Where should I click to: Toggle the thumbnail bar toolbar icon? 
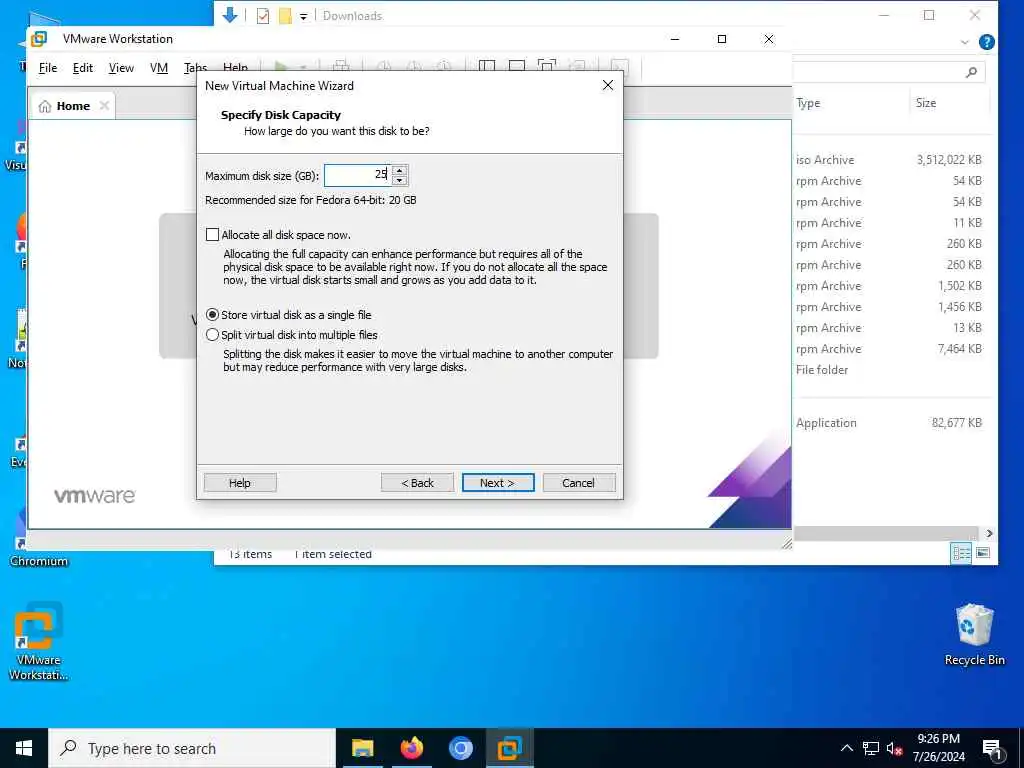pos(517,67)
